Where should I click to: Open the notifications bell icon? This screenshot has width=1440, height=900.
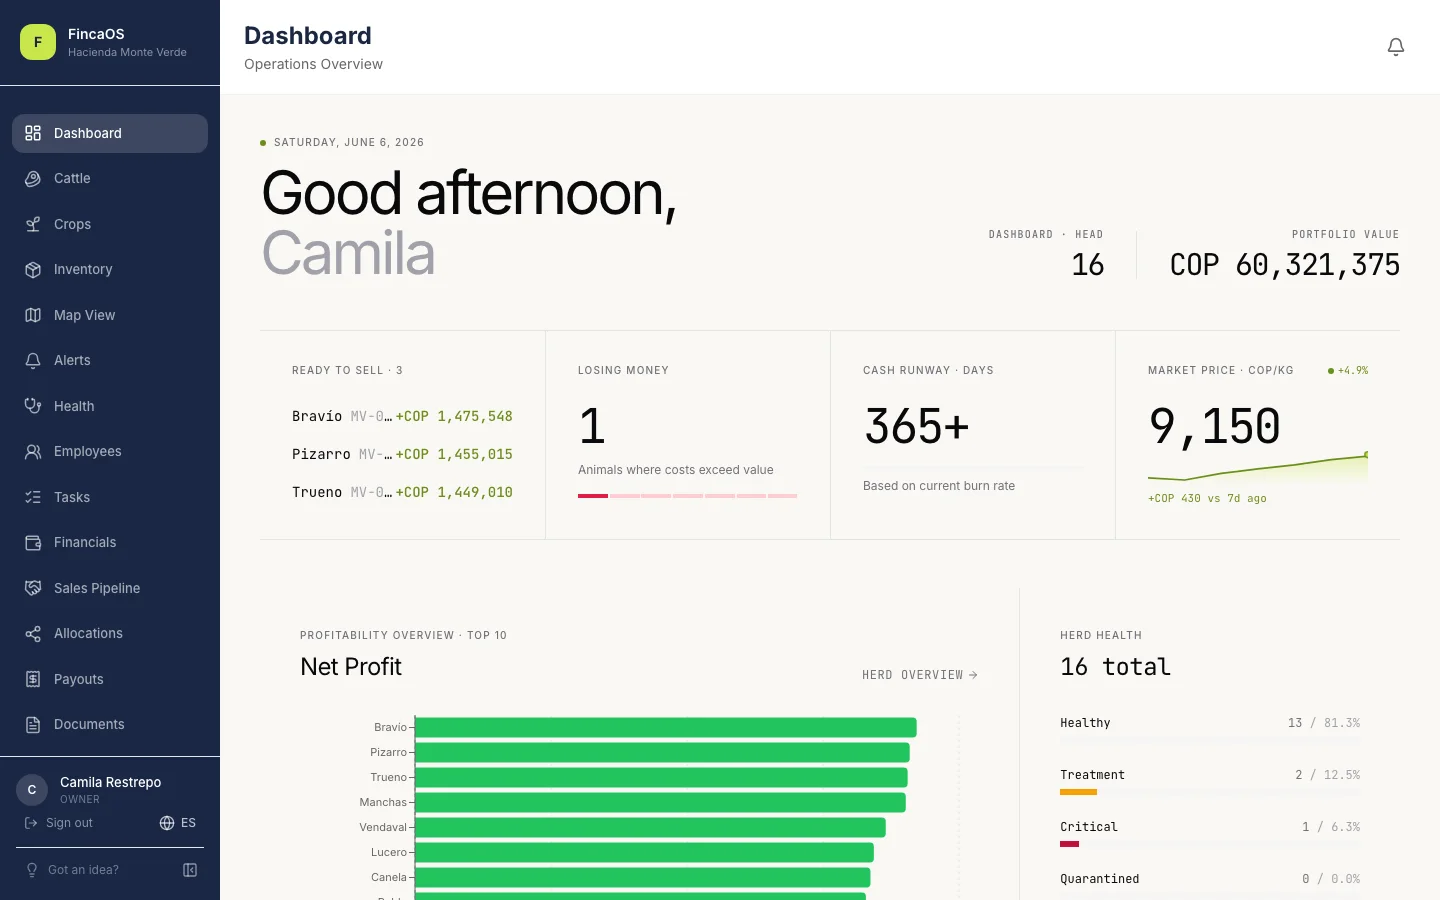pos(1396,47)
